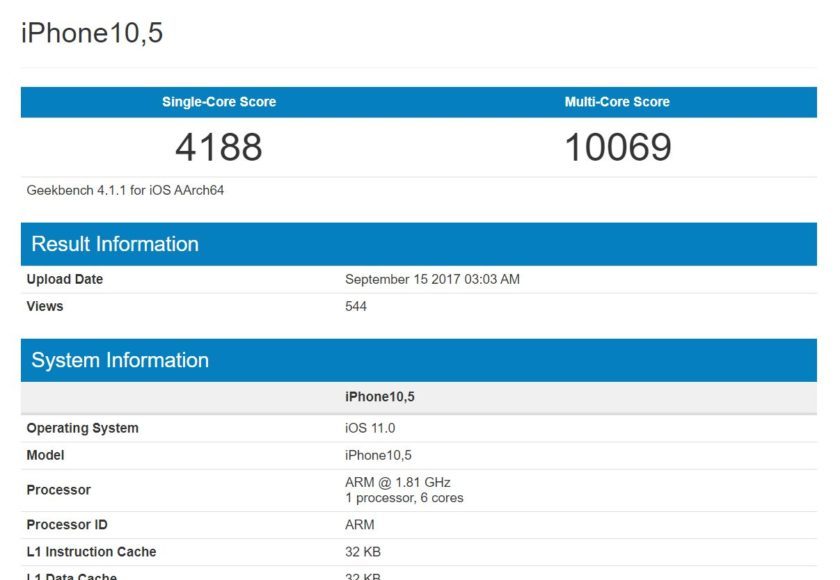
Task: Click the multi-core score value 10069
Action: coord(618,147)
